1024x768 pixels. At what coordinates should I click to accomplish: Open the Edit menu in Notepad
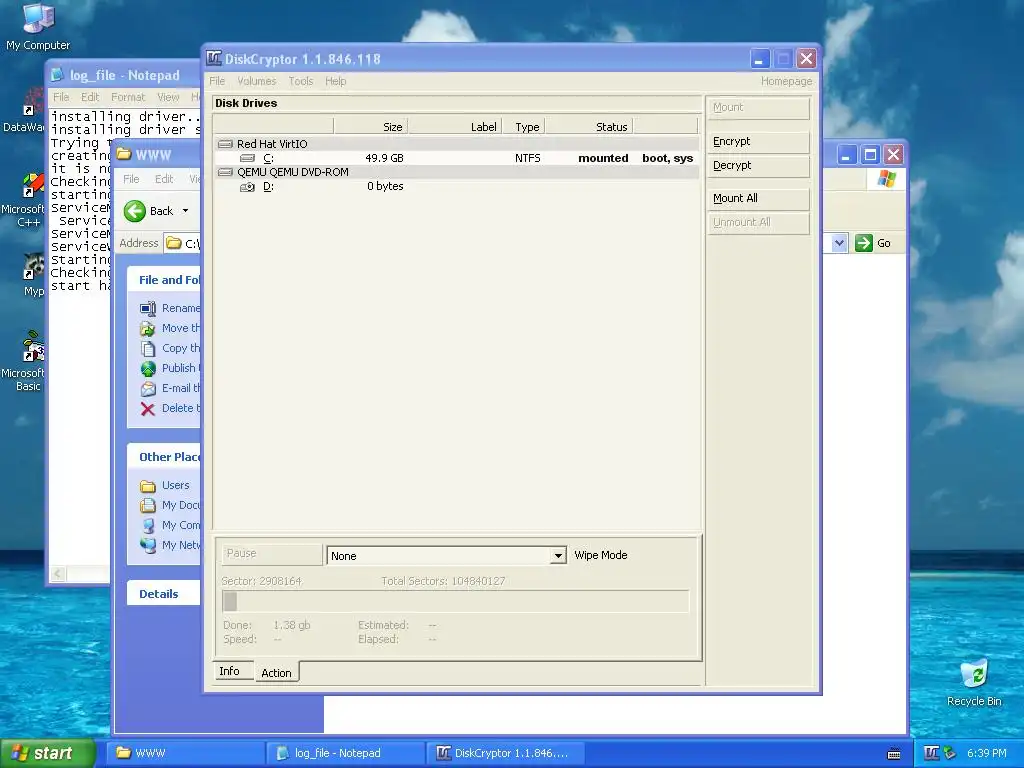90,97
